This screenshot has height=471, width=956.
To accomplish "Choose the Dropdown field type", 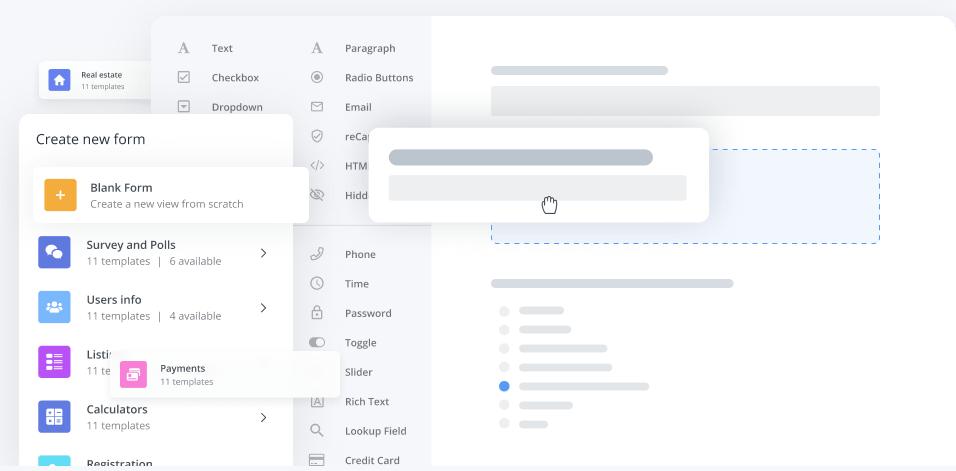I will 236,107.
